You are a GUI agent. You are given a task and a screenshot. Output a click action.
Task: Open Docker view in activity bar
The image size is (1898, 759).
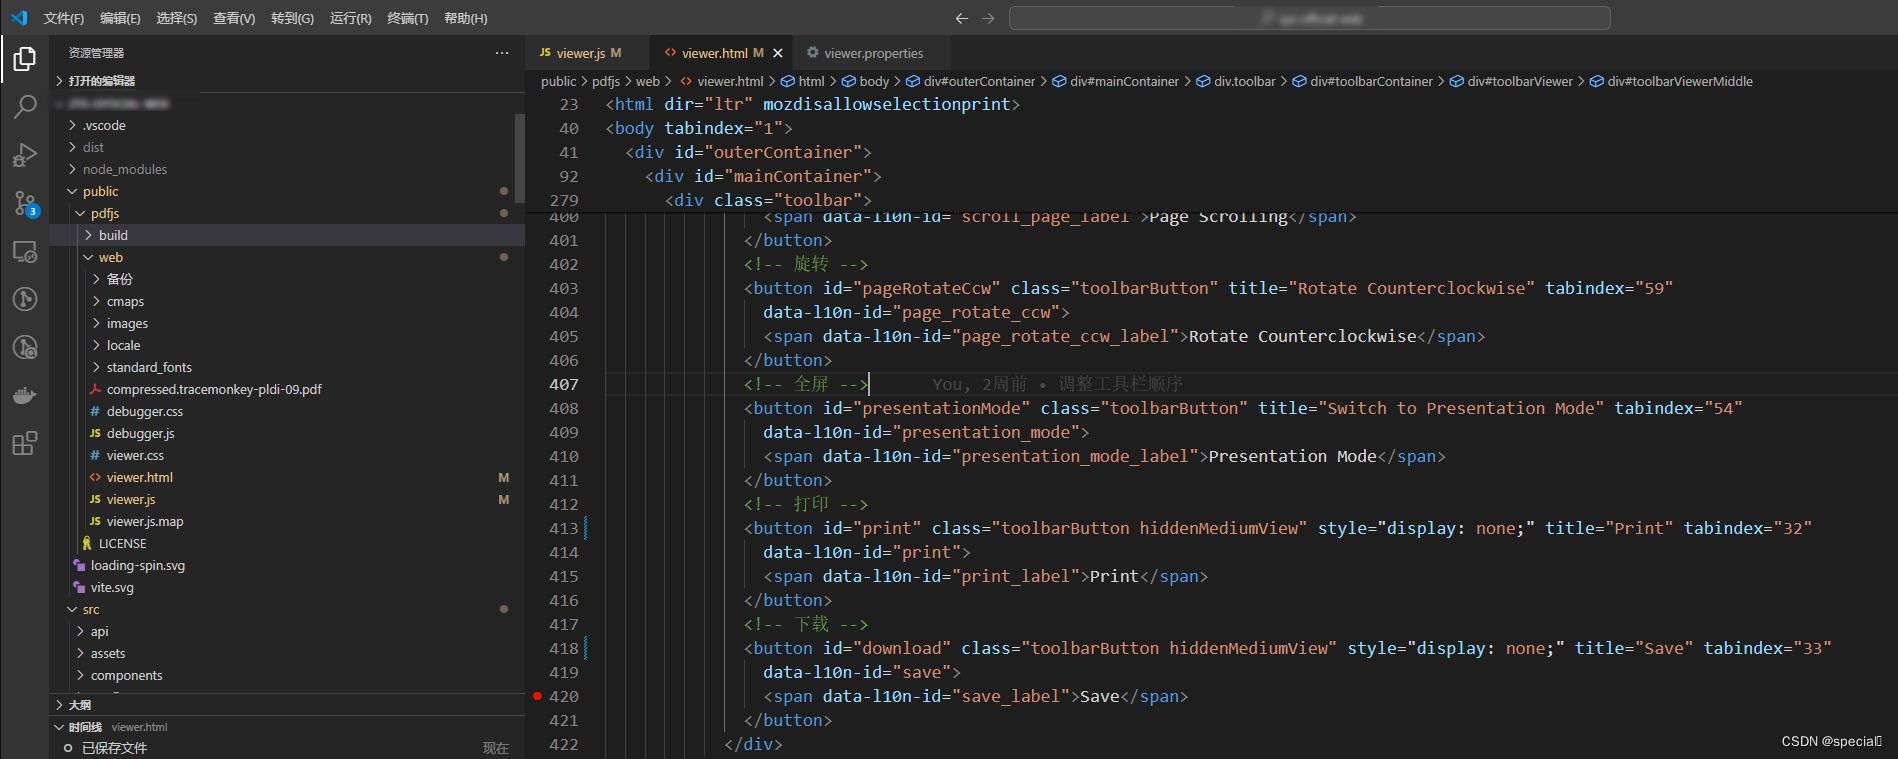click(x=25, y=396)
